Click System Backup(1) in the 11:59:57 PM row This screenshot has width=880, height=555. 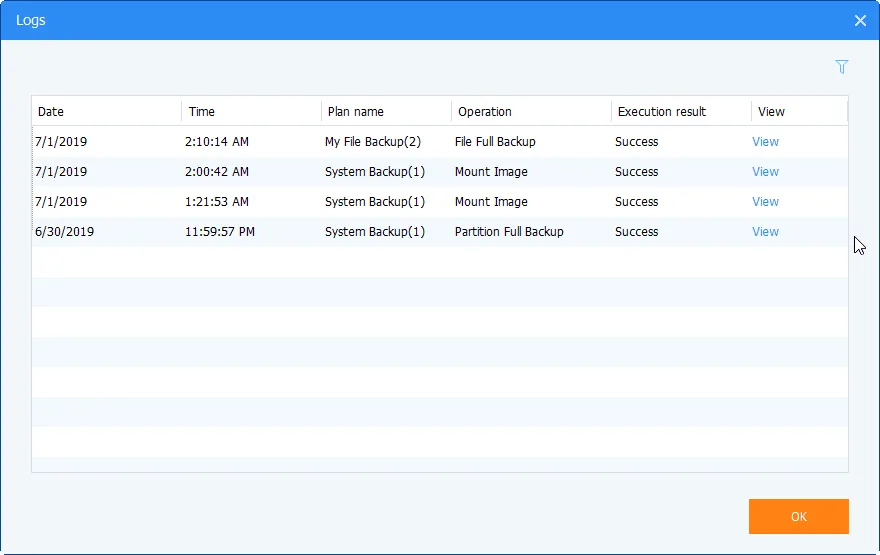click(375, 232)
